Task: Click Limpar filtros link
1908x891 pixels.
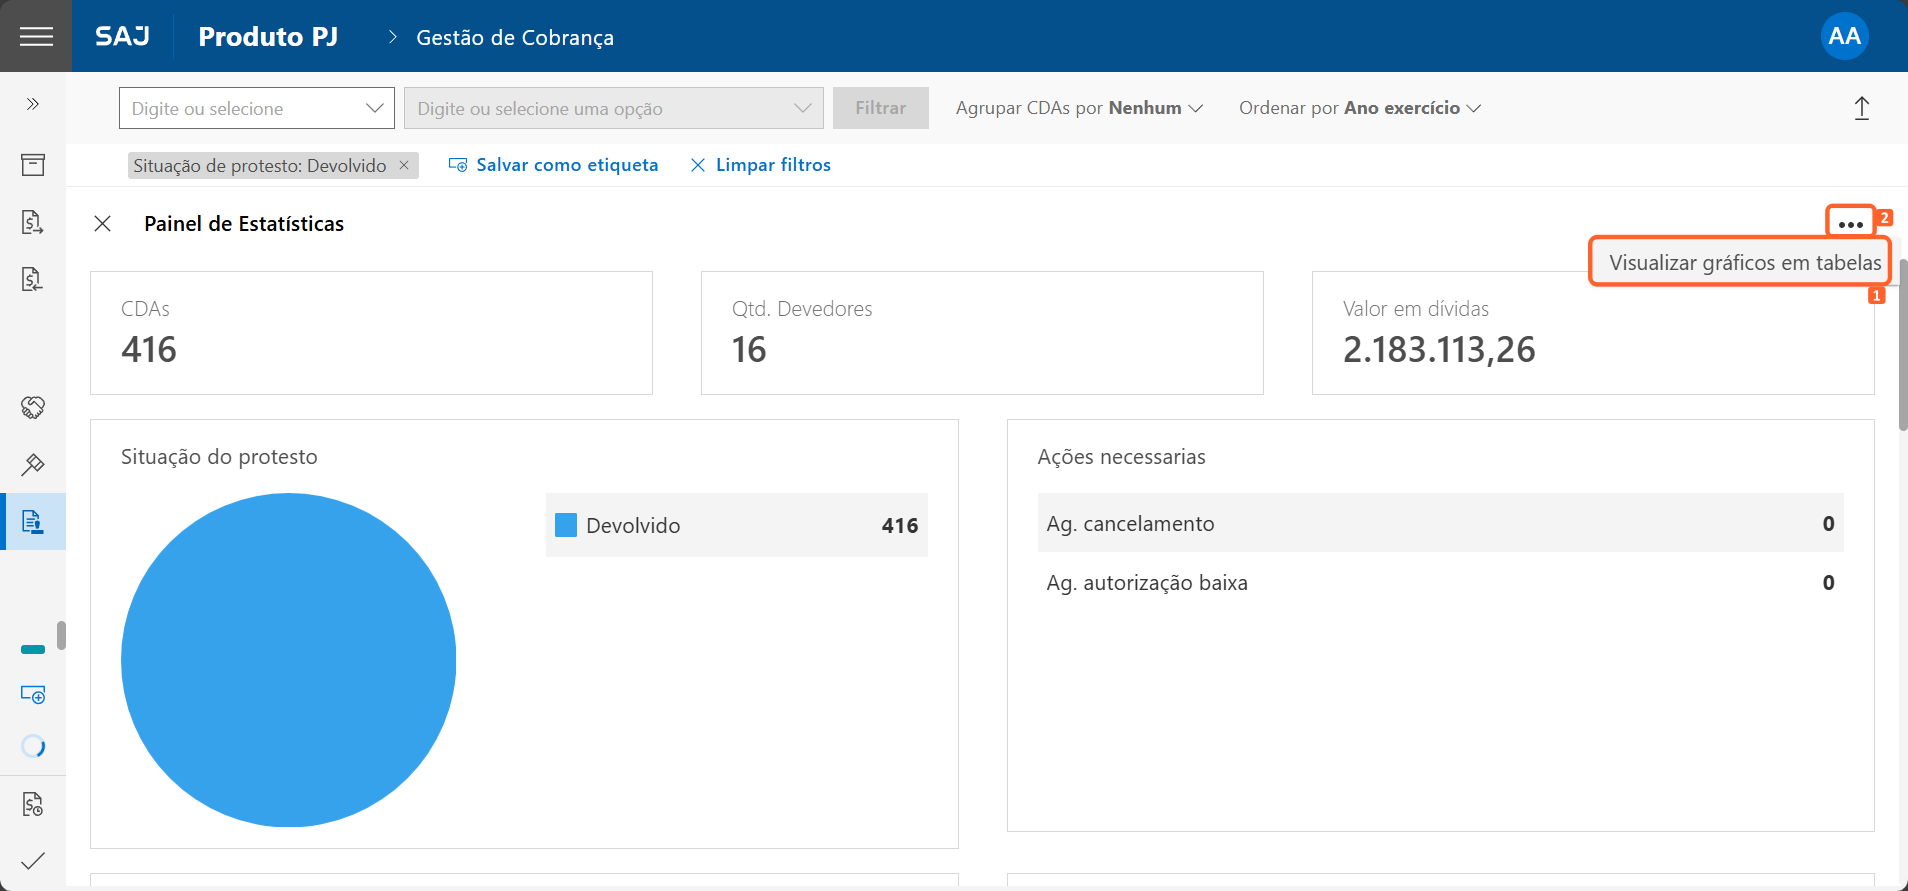Action: click(x=761, y=165)
